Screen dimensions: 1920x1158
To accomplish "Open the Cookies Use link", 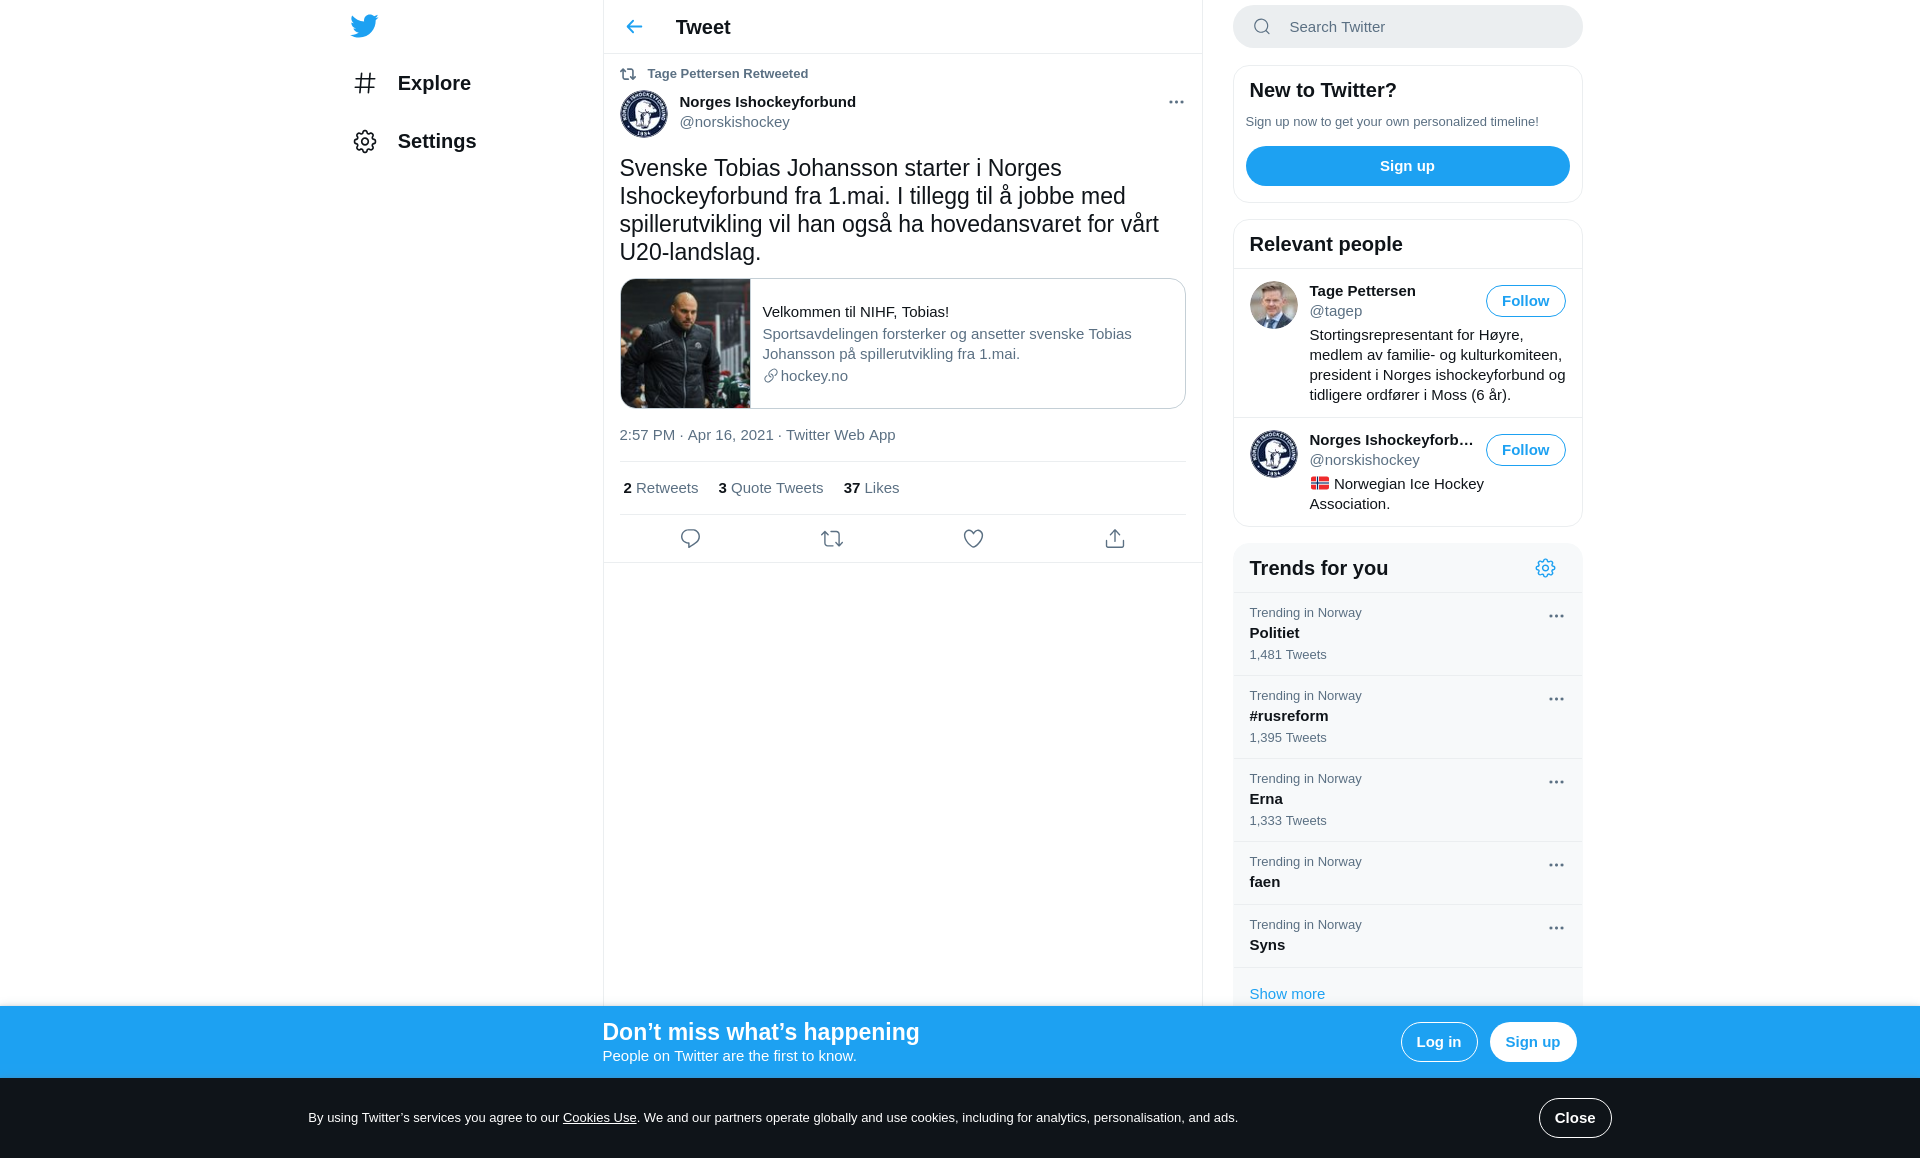I will [599, 1118].
